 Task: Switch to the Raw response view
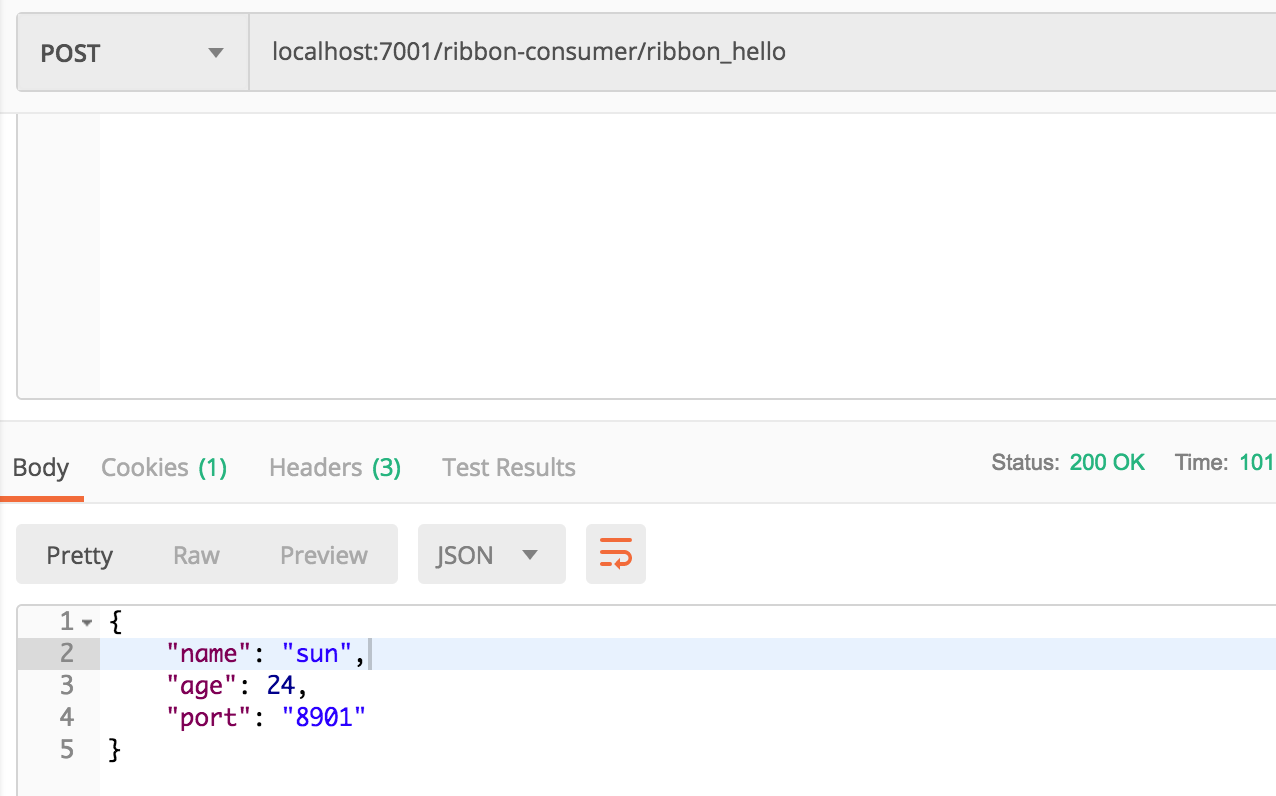(196, 554)
